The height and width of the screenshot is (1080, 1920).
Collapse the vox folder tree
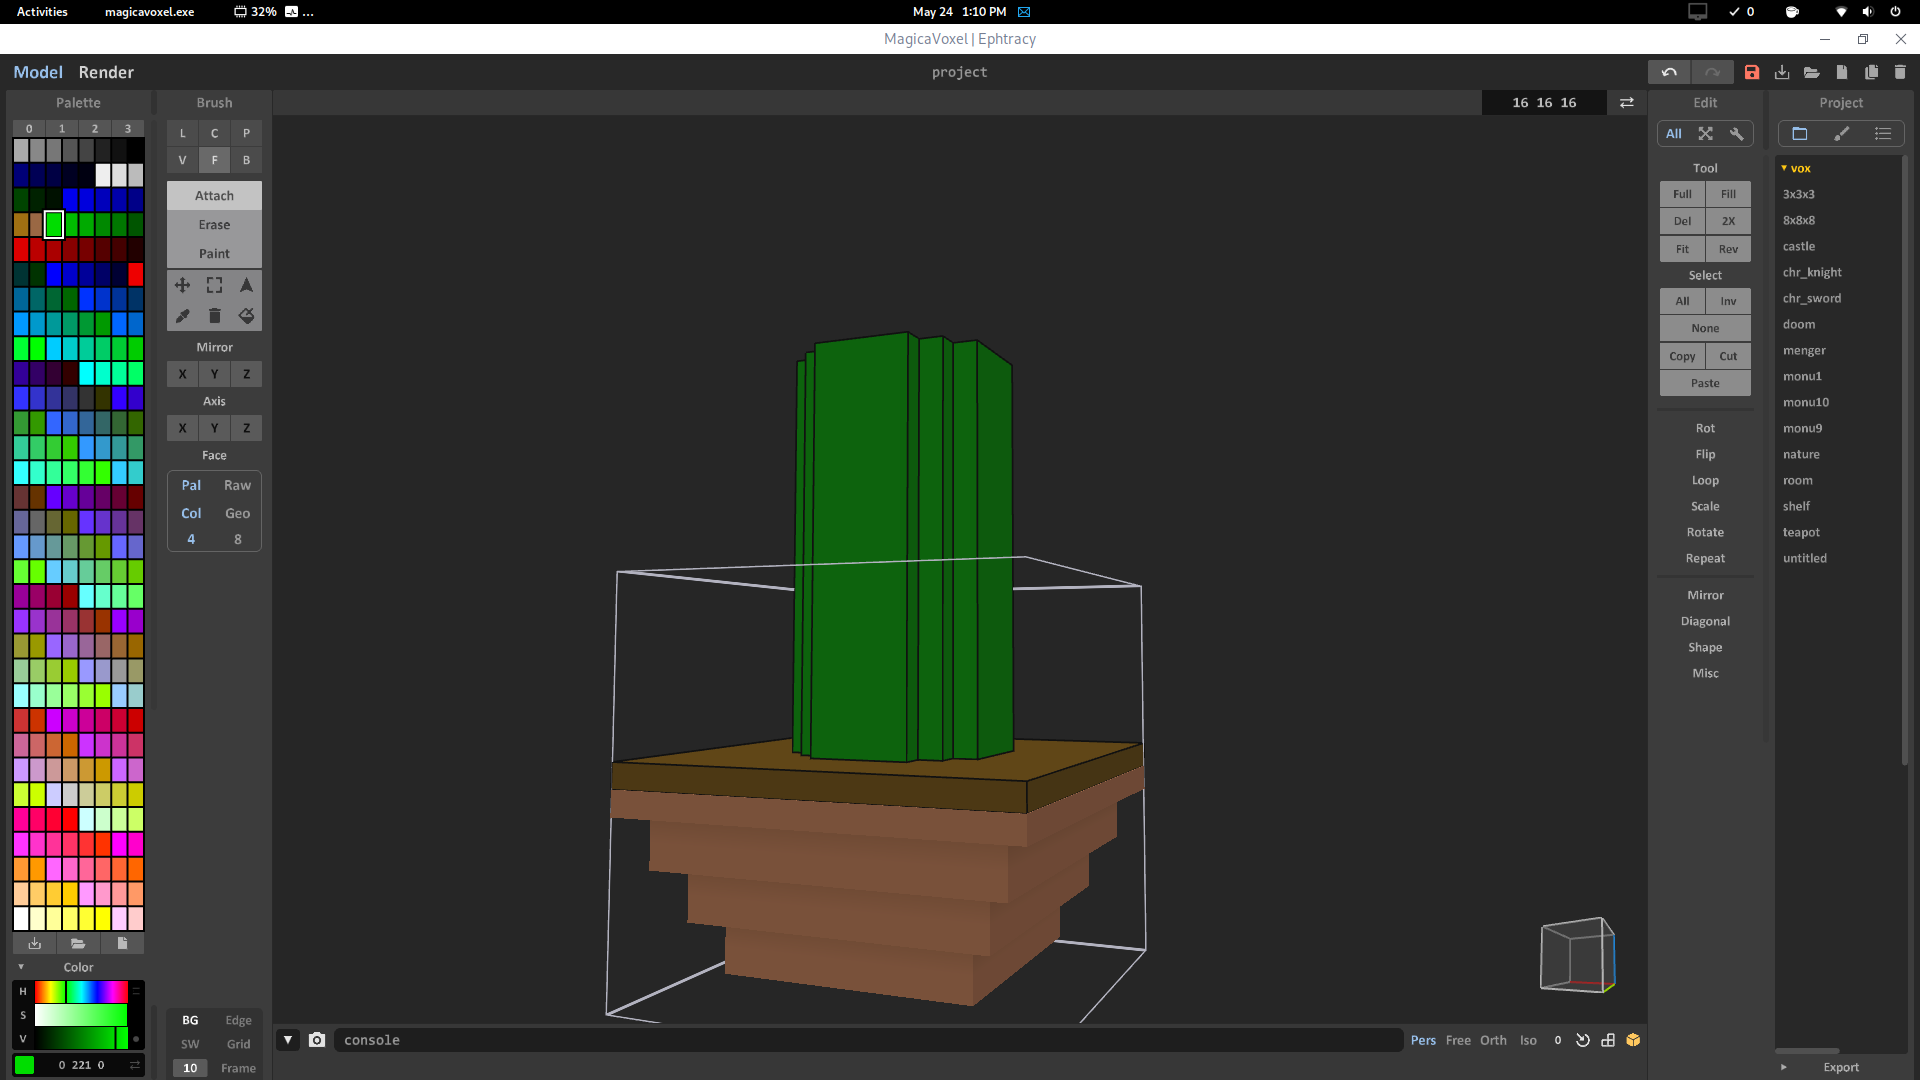[1784, 168]
